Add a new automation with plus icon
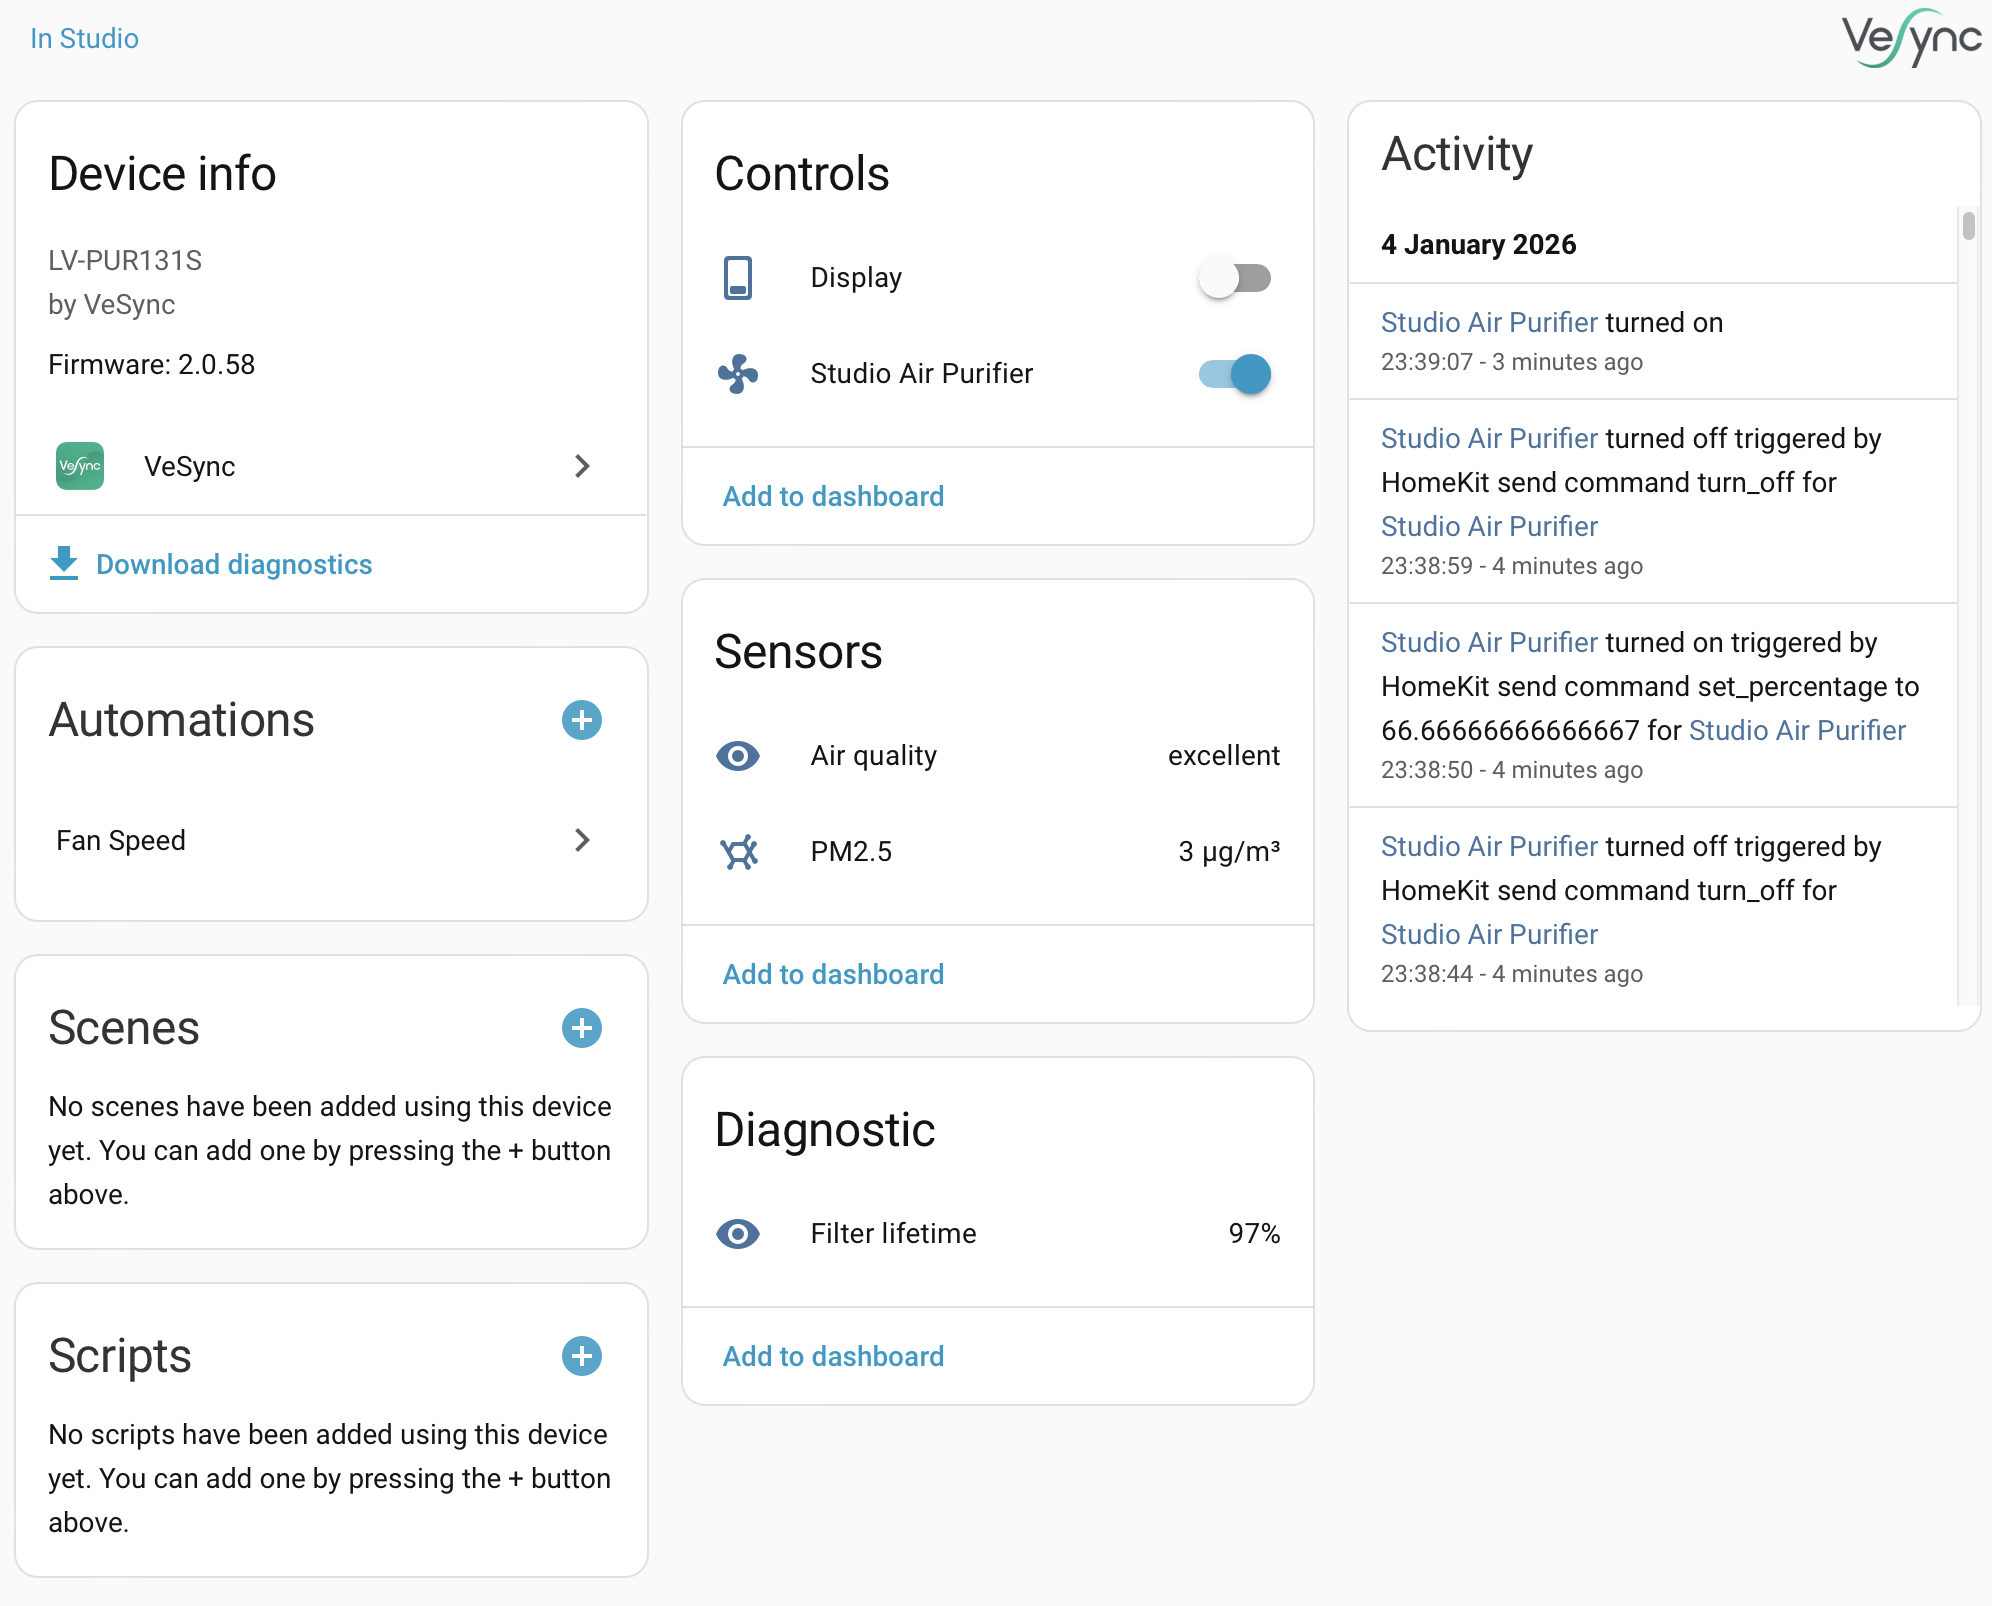The width and height of the screenshot is (1992, 1606). coord(582,720)
